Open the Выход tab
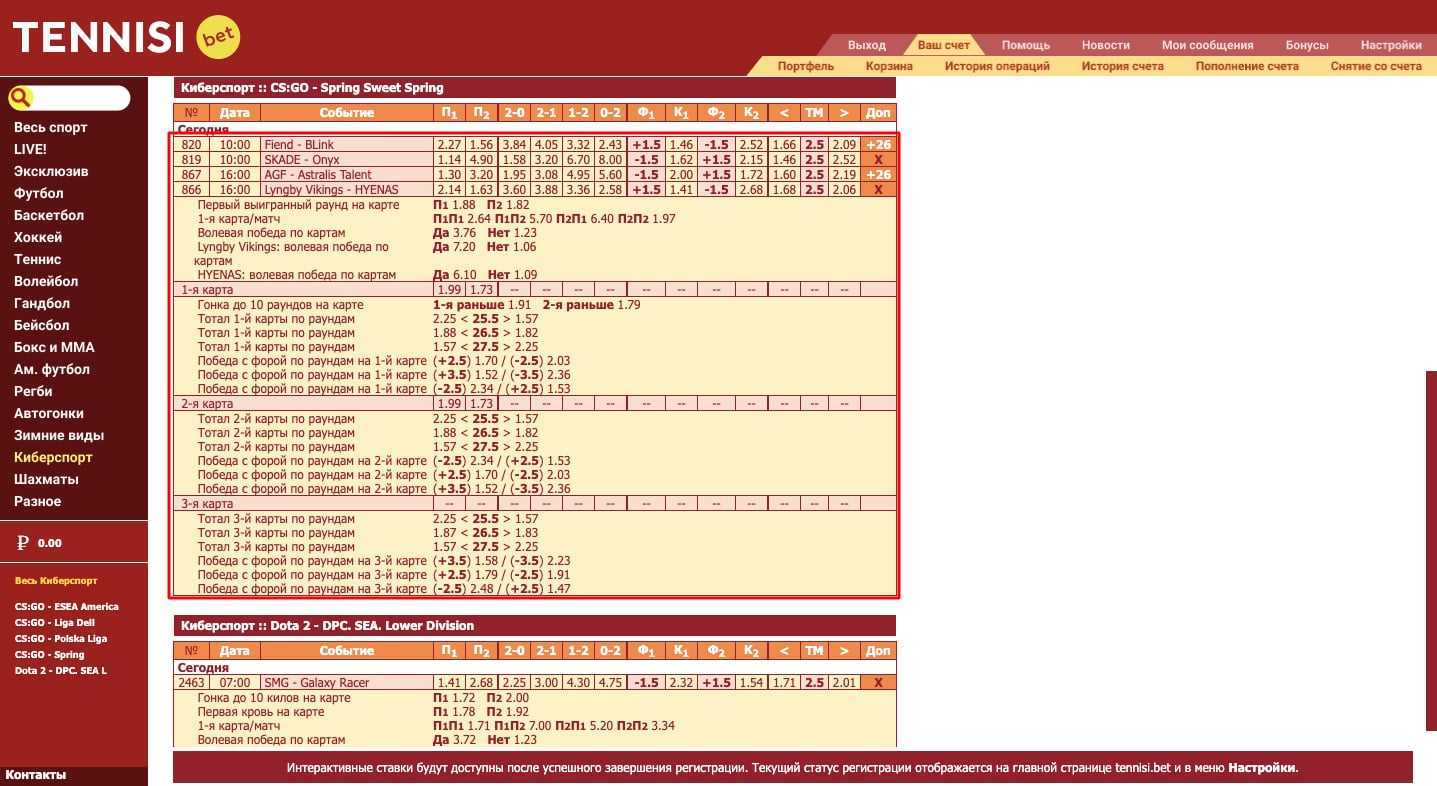The image size is (1437, 786). point(867,45)
